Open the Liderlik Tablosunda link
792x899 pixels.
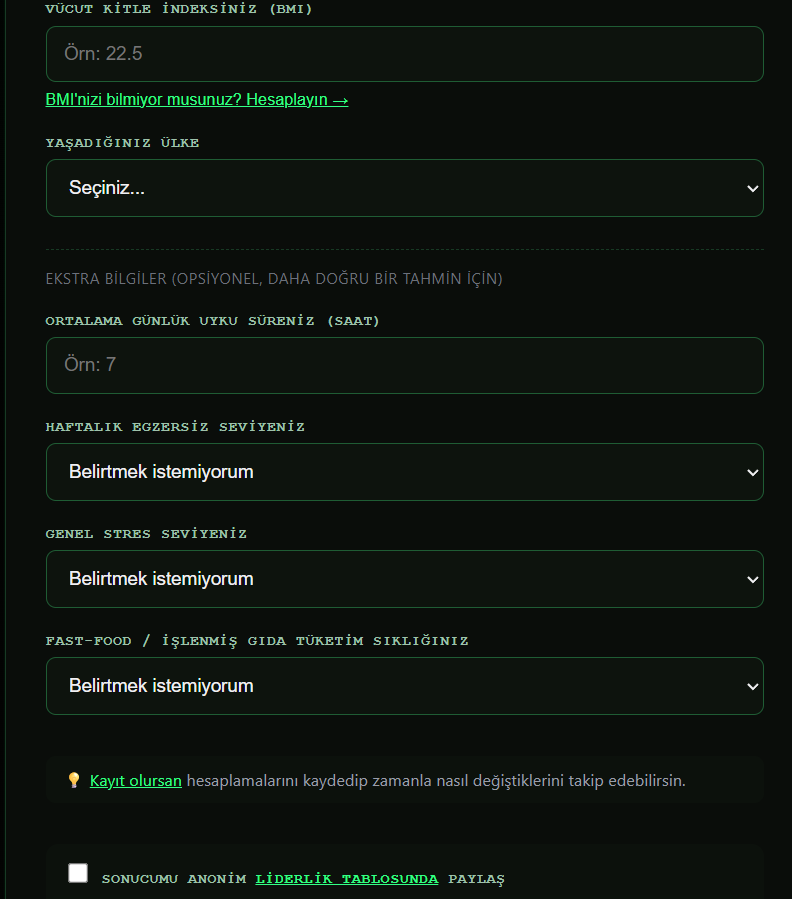pyautogui.click(x=346, y=879)
